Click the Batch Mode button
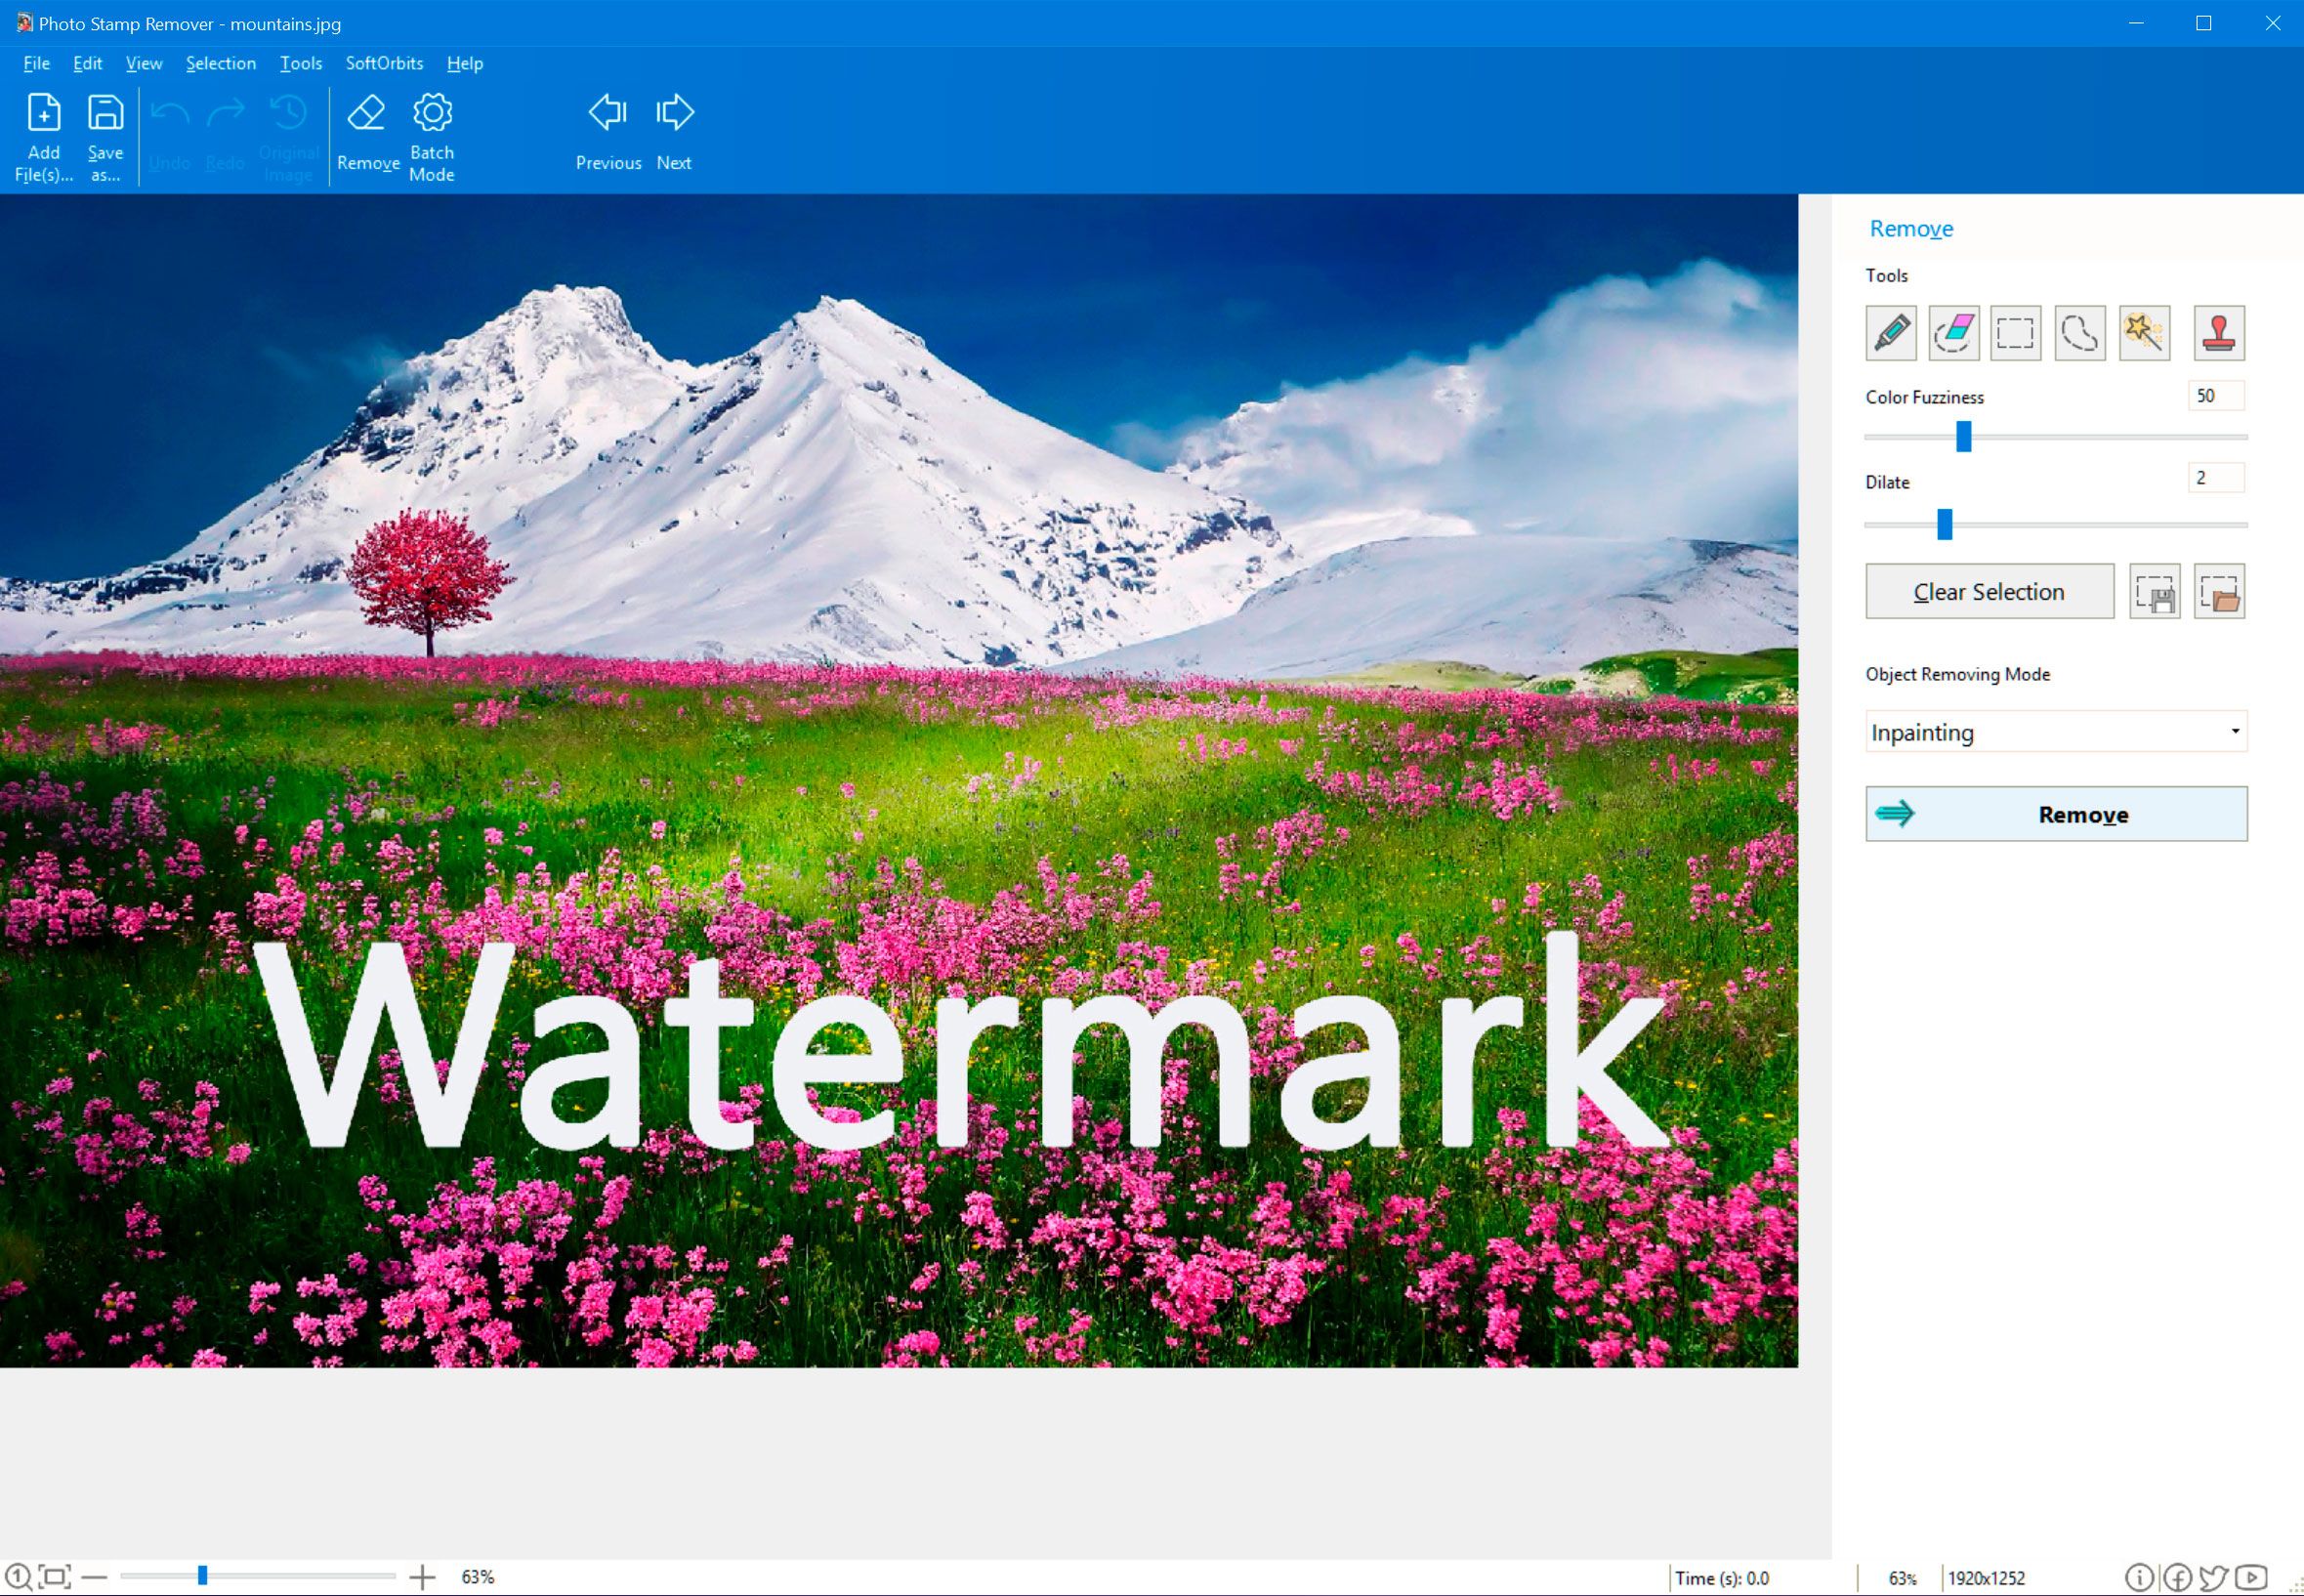The image size is (2304, 1596). pos(433,137)
